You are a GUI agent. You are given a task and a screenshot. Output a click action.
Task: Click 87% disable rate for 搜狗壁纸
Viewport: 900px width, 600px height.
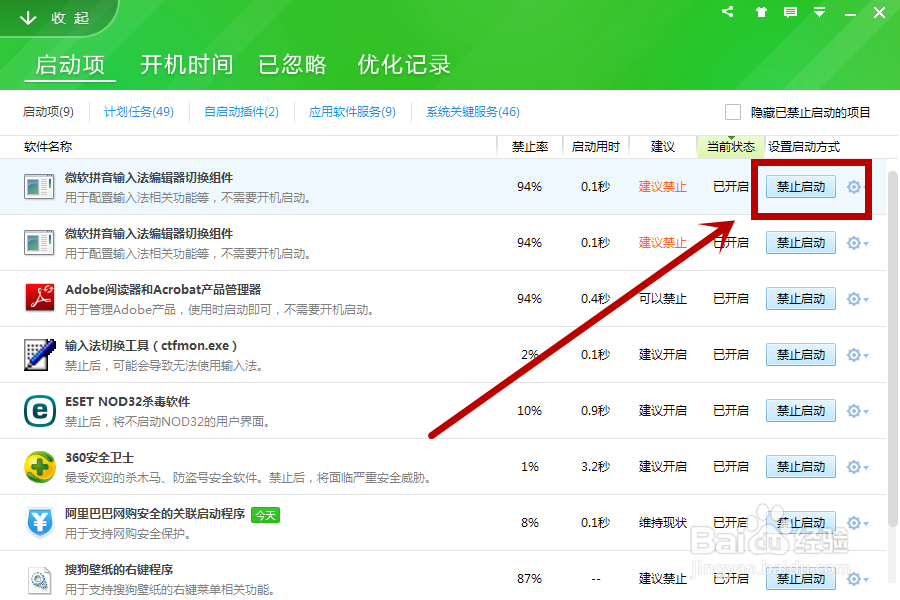(x=529, y=579)
